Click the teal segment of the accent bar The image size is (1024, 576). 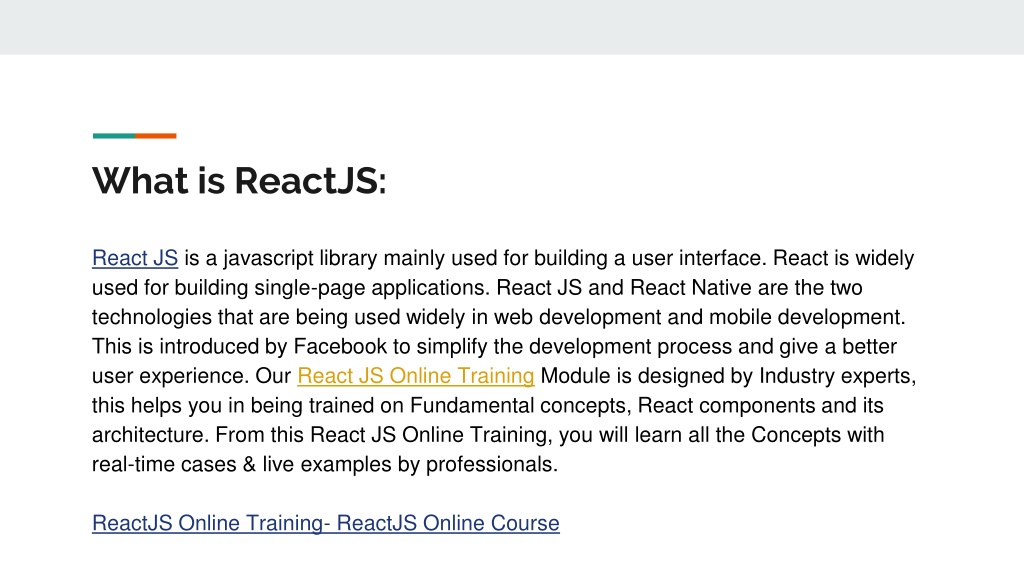click(114, 136)
